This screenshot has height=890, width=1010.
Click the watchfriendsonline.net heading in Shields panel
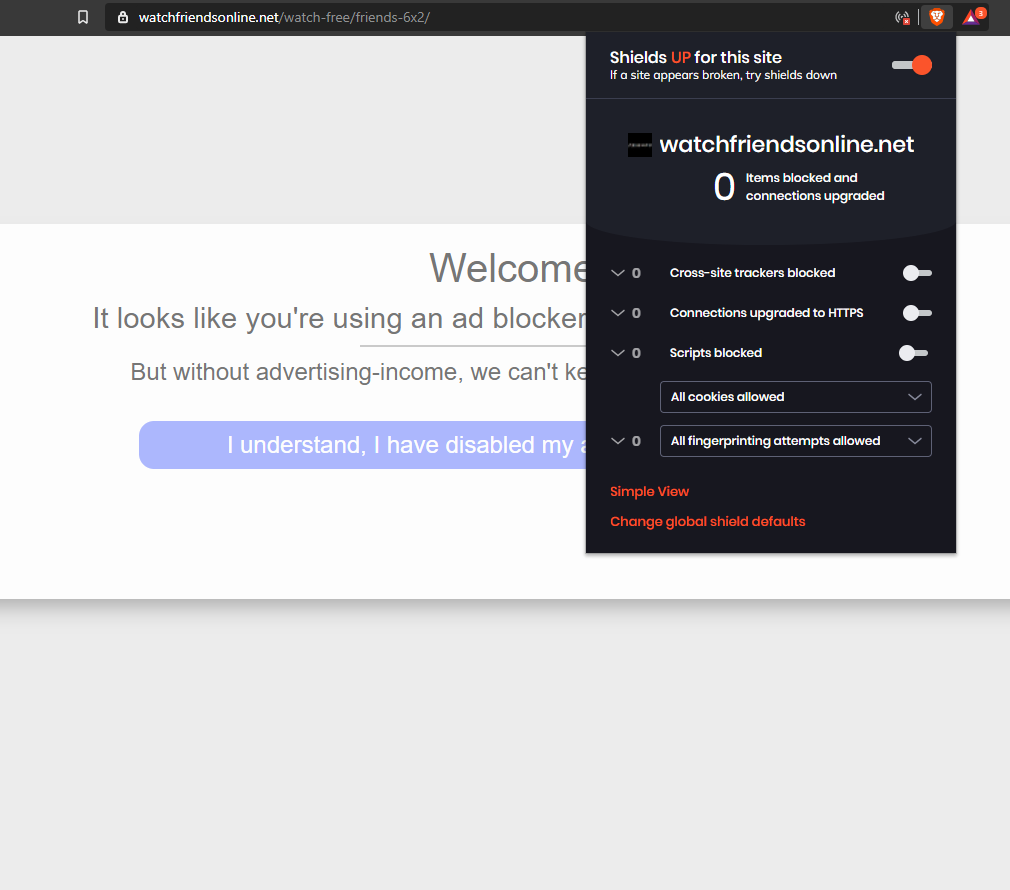pos(786,144)
